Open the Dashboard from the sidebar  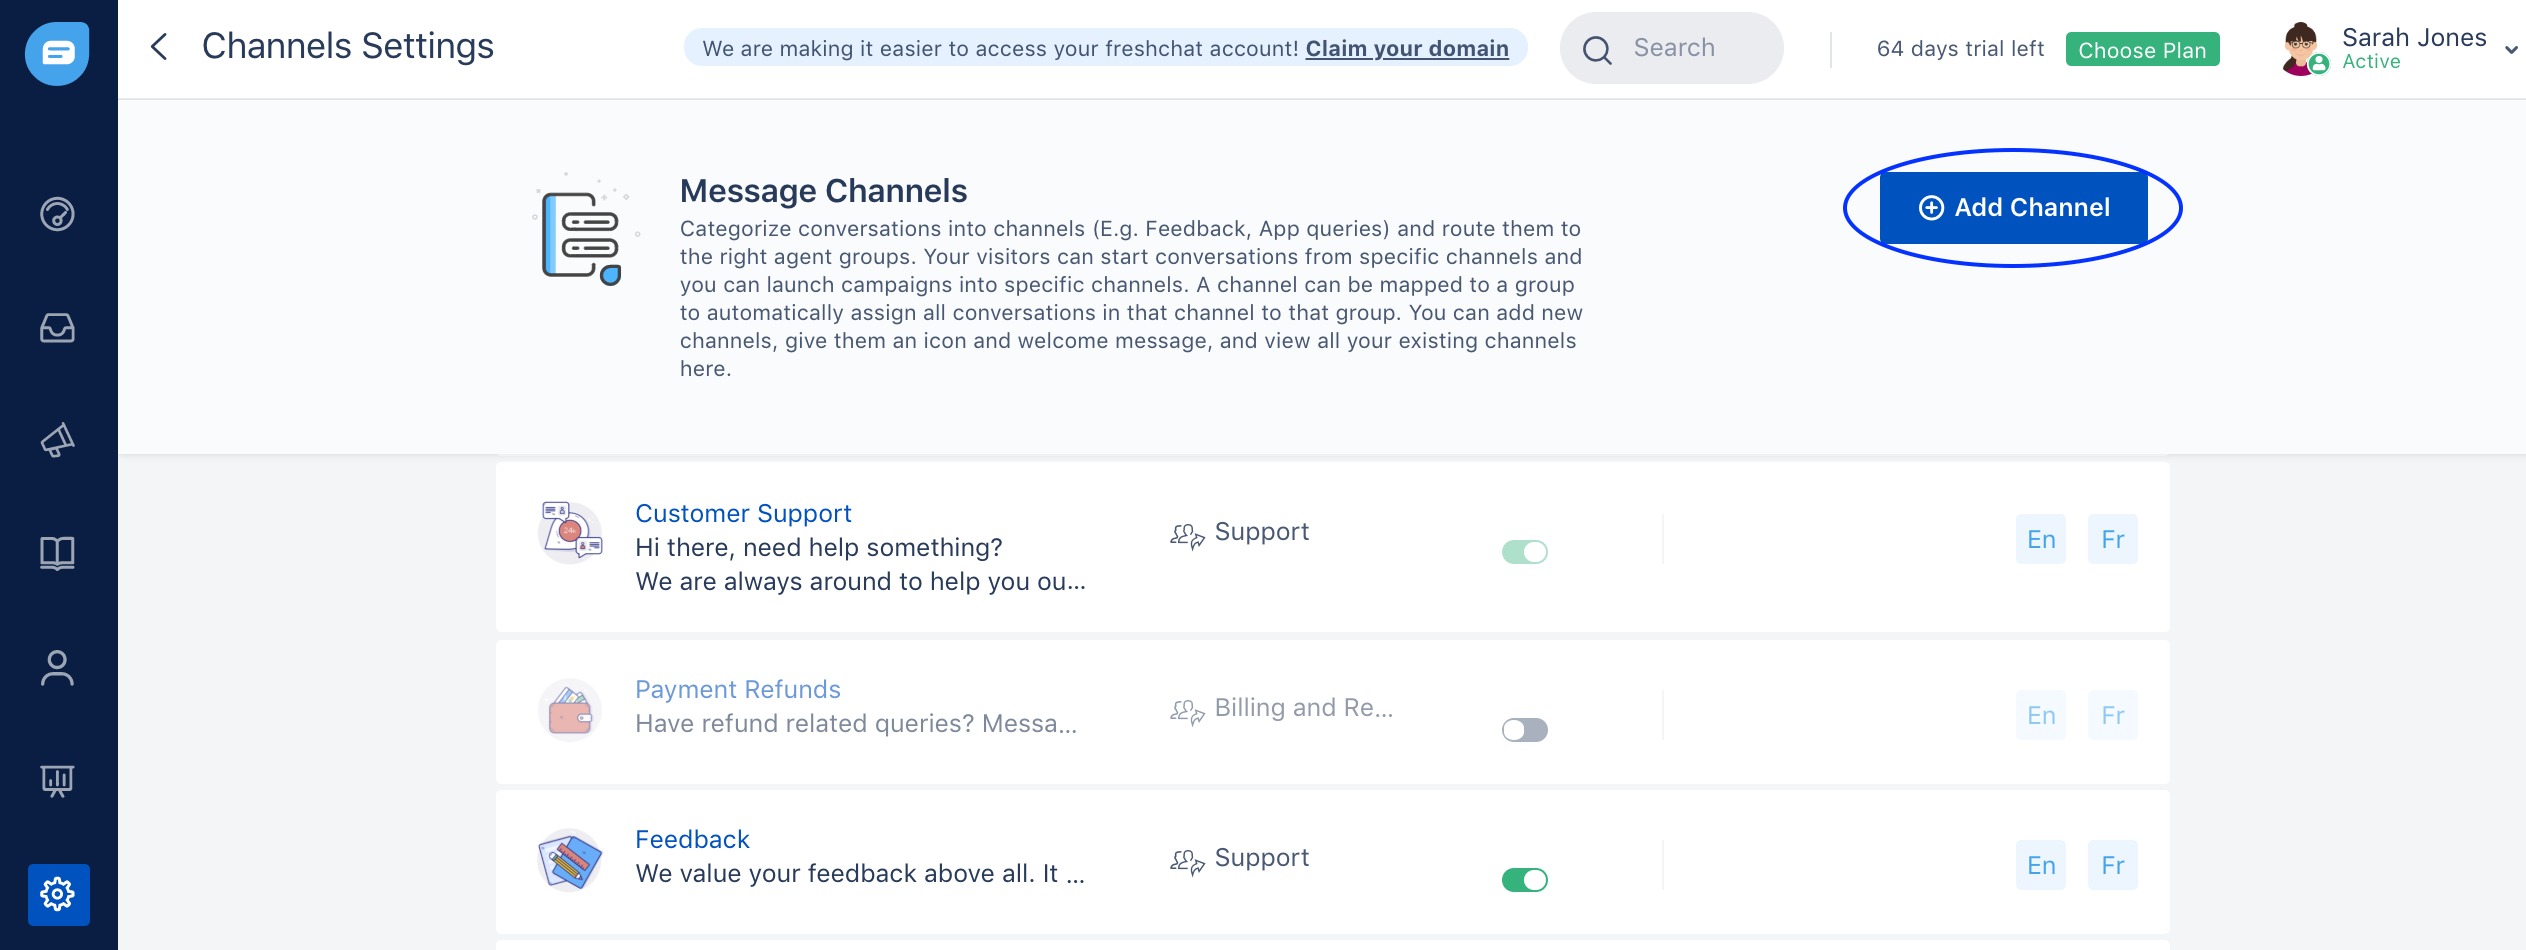click(x=57, y=215)
